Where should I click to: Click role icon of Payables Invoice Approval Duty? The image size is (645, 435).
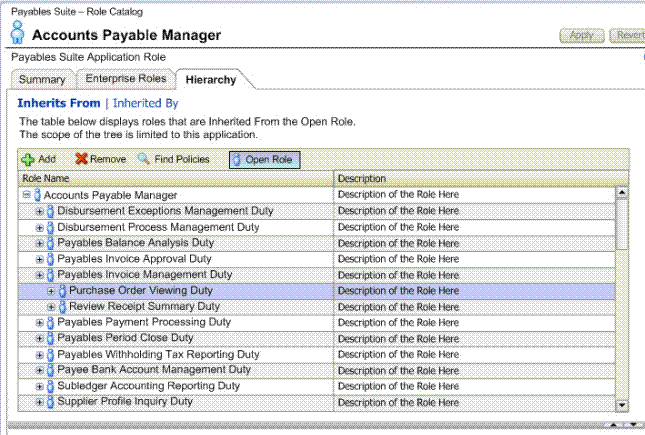click(x=50, y=259)
